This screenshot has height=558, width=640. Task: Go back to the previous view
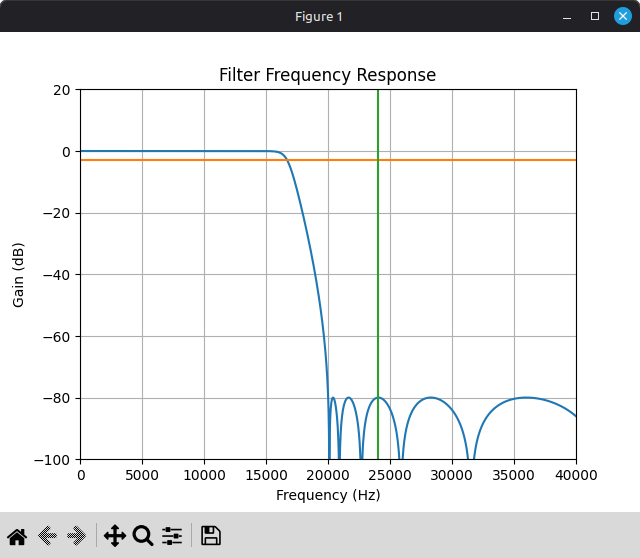pos(47,536)
